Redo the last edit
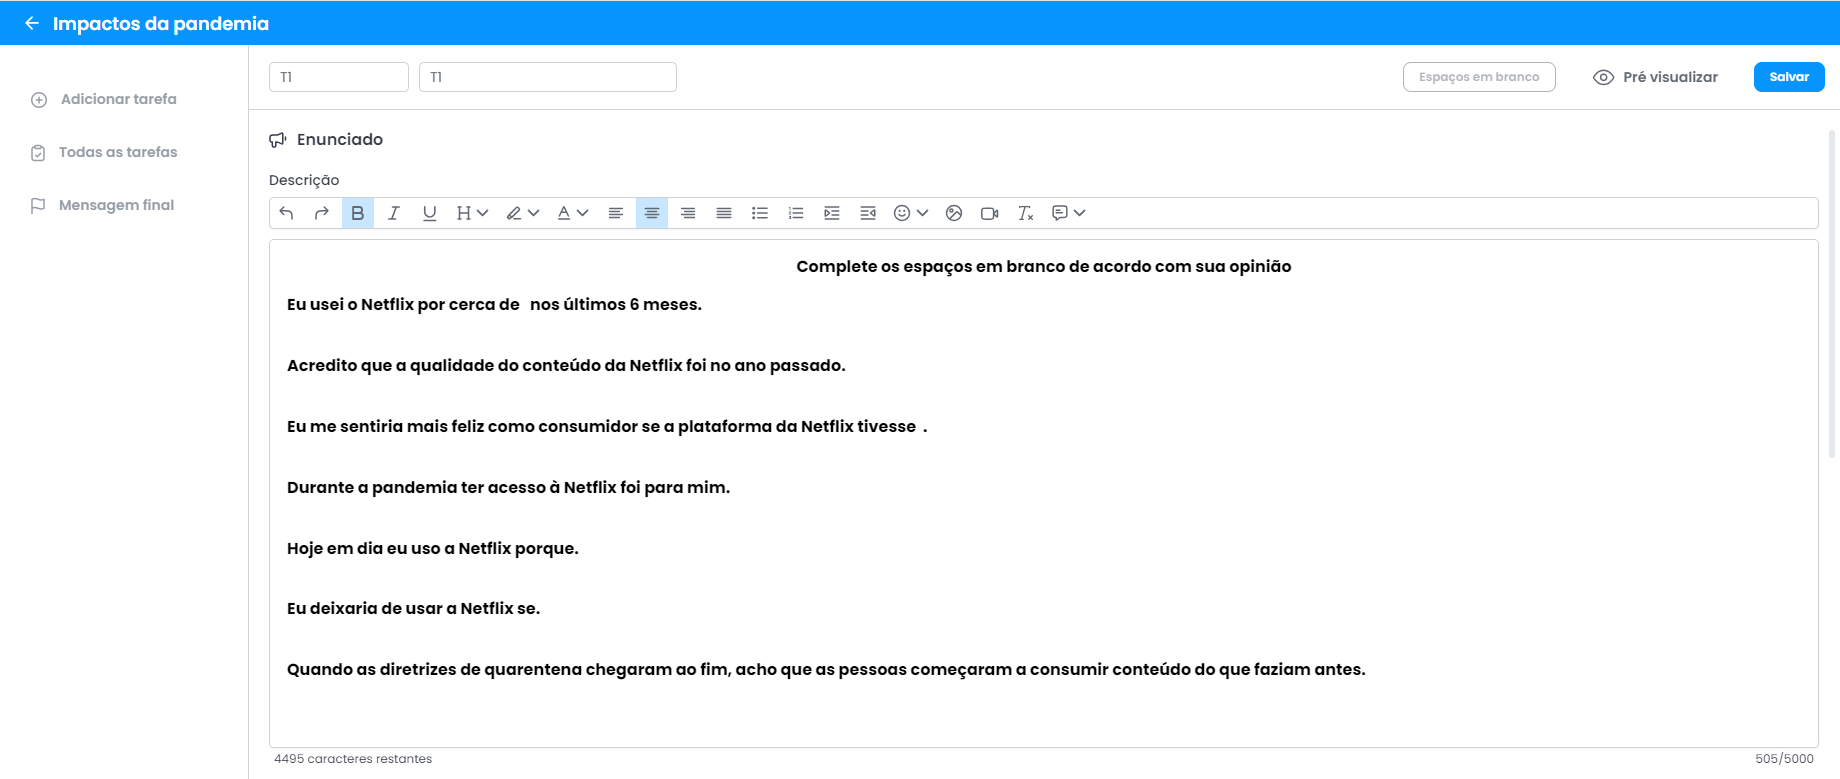This screenshot has width=1840, height=779. 322,213
